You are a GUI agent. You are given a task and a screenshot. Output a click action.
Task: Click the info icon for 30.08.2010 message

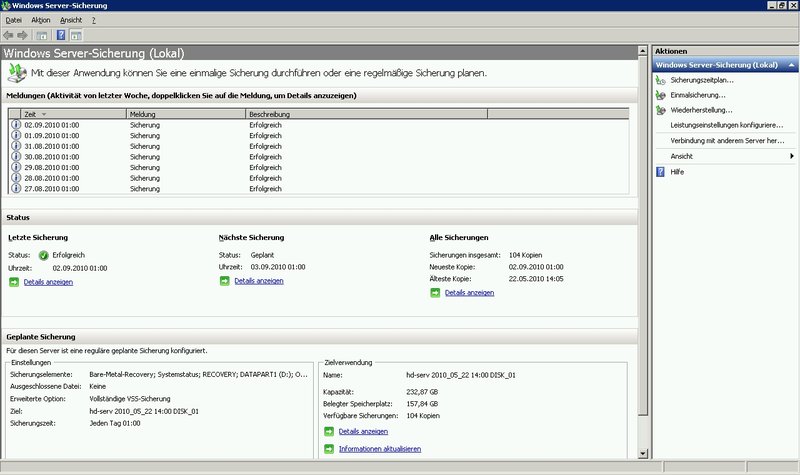click(x=16, y=157)
